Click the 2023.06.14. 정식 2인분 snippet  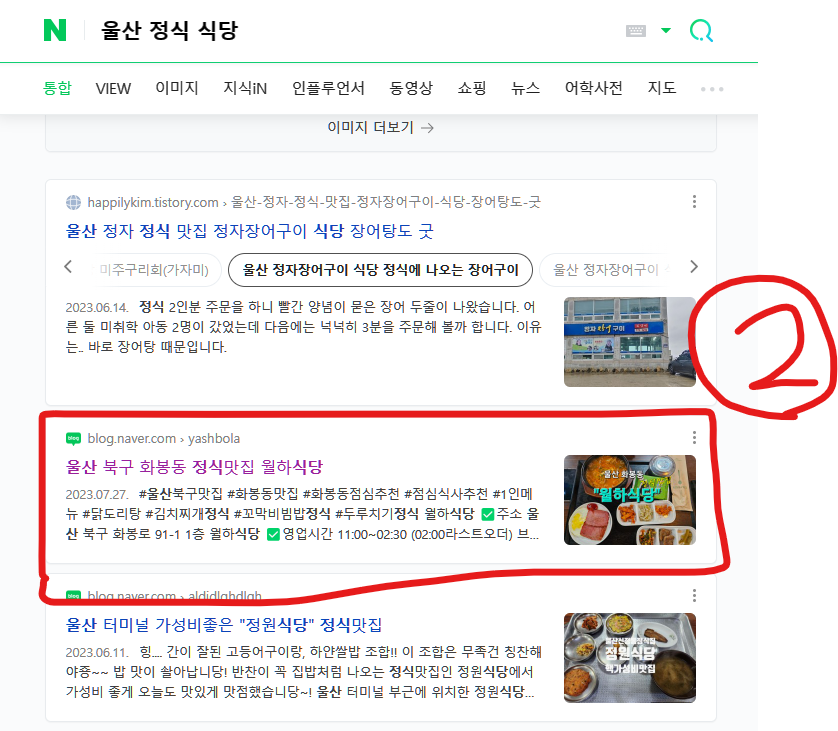pos(303,326)
